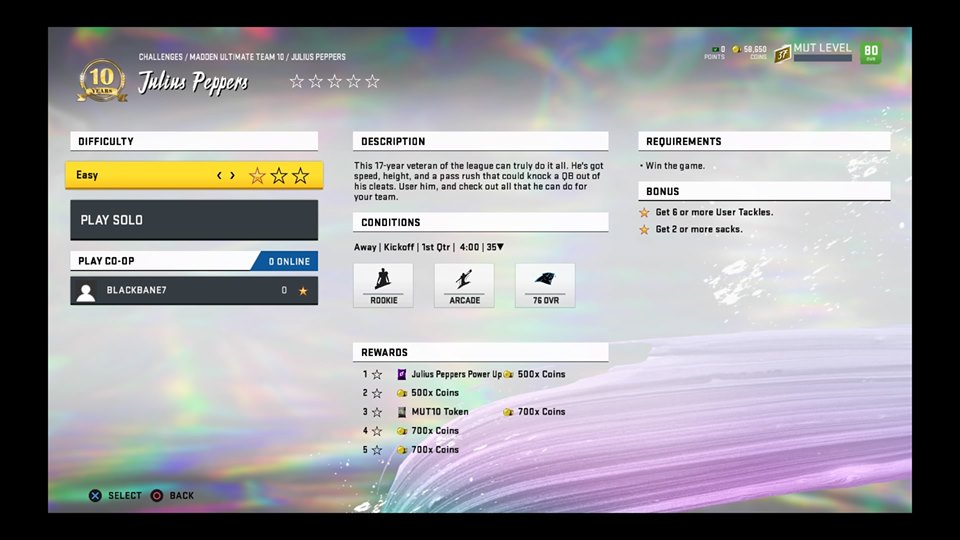Click the X Select controller button icon
The width and height of the screenshot is (960, 540).
(95, 495)
